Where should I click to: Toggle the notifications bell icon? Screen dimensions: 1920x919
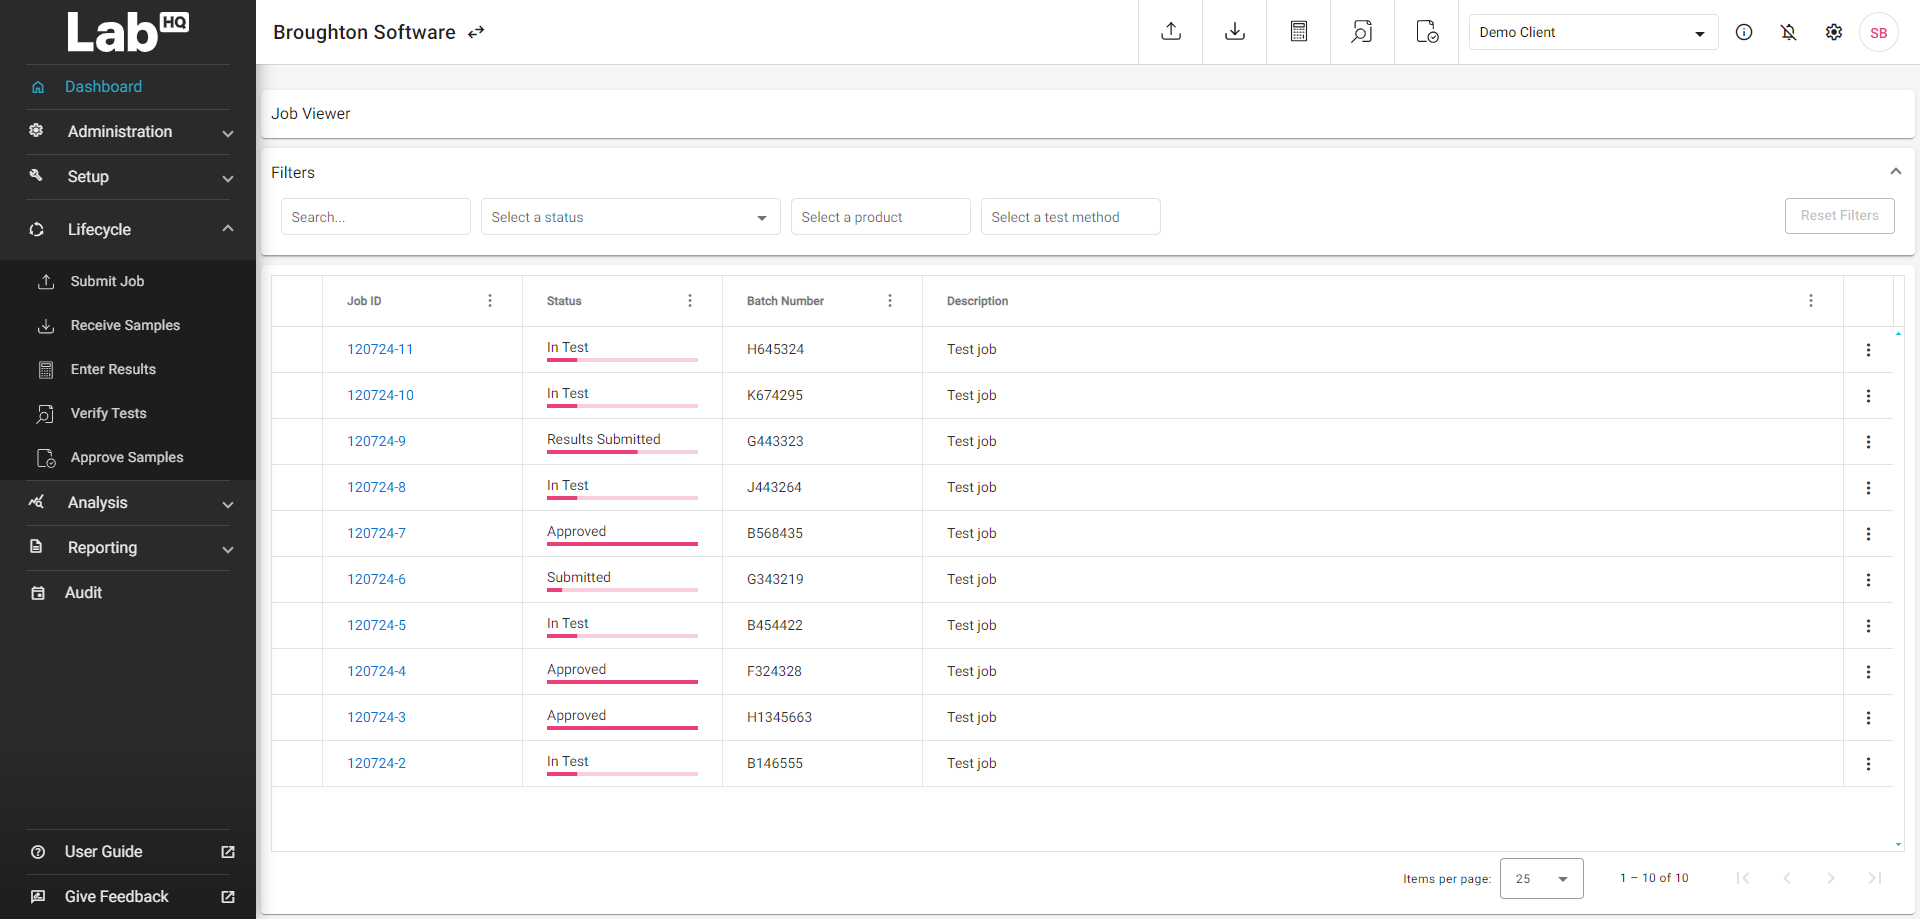point(1789,32)
